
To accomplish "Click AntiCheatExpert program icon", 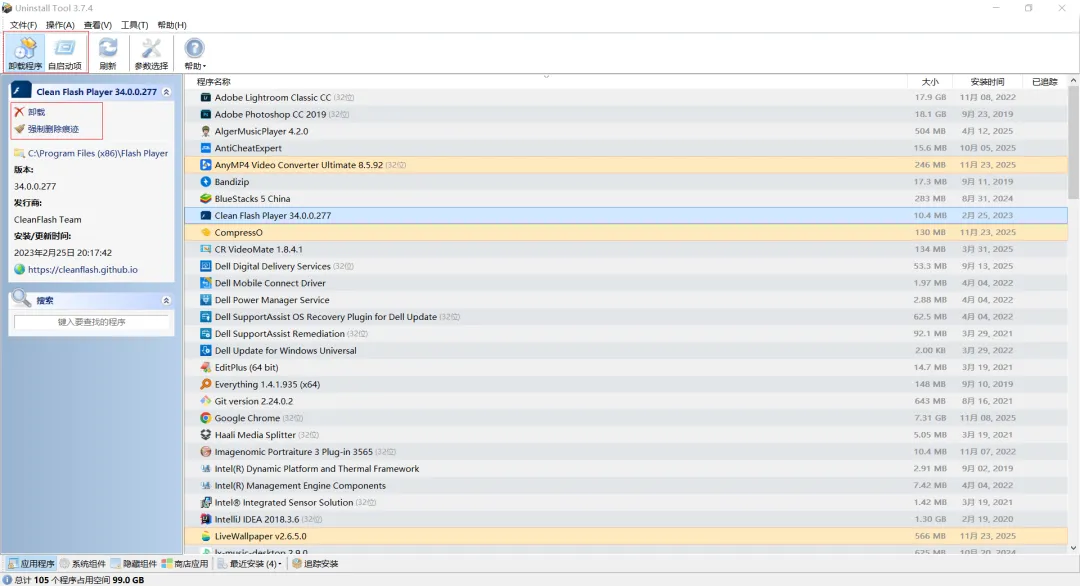I will point(205,148).
